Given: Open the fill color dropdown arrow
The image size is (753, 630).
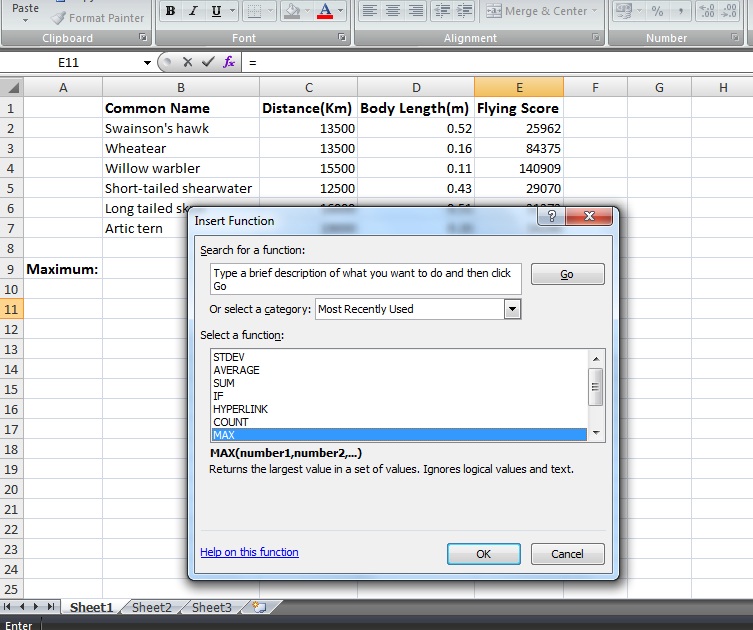Looking at the screenshot, I should tap(308, 11).
